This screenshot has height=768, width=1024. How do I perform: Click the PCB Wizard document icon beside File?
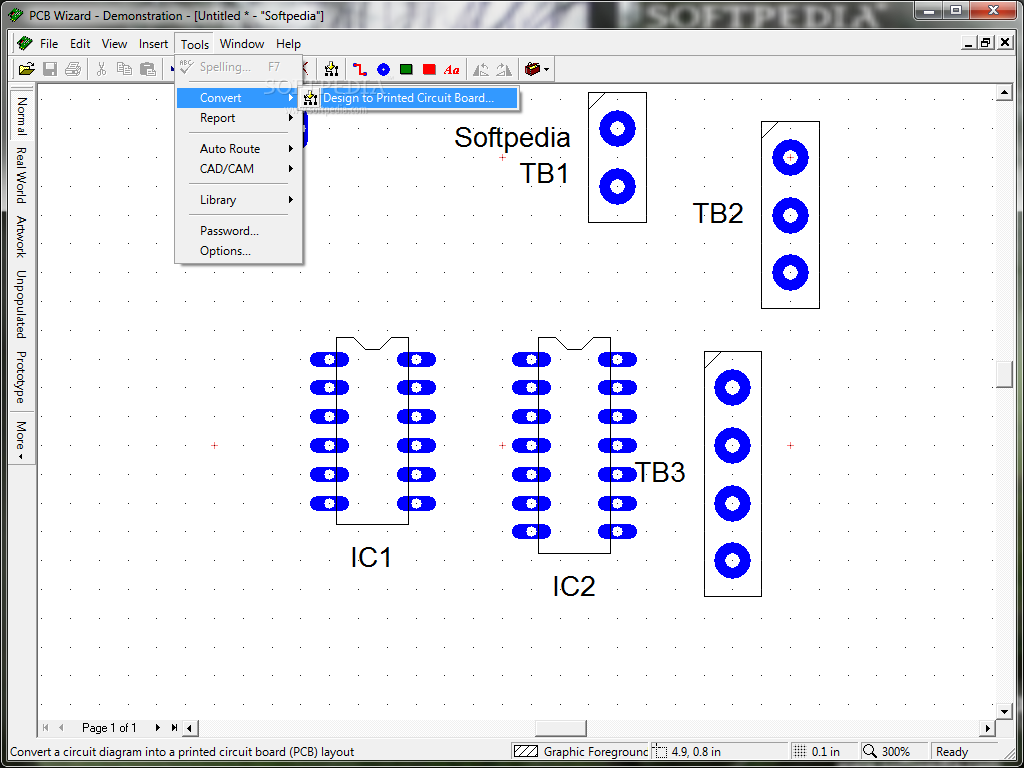24,44
